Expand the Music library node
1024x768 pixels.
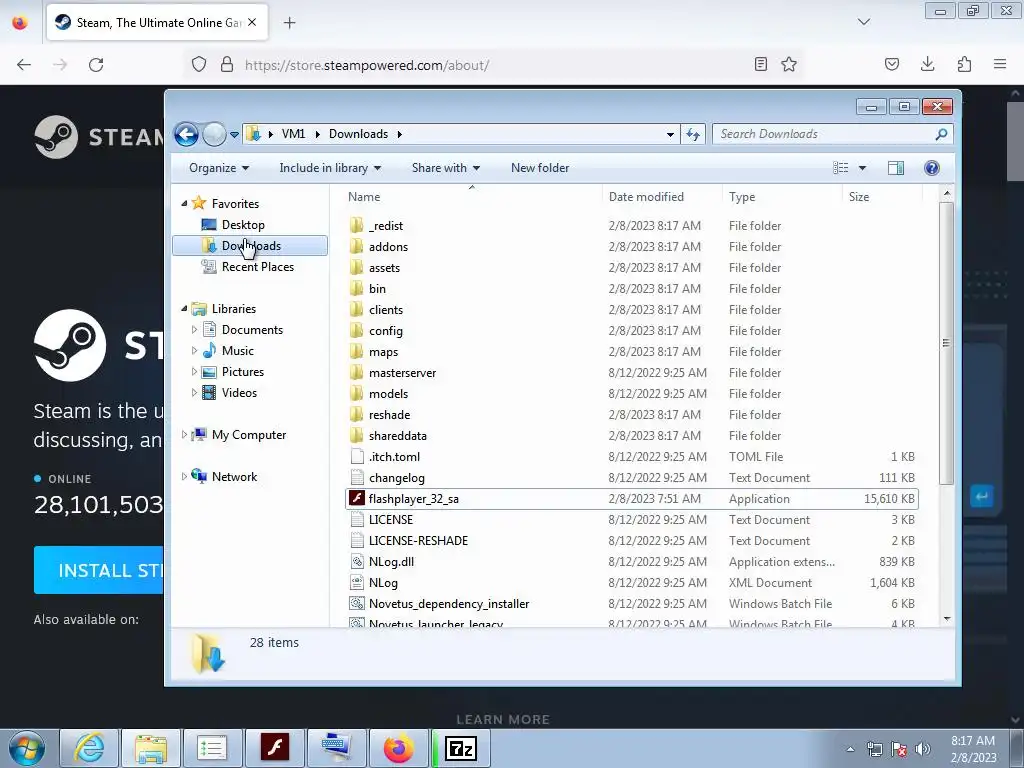point(194,351)
